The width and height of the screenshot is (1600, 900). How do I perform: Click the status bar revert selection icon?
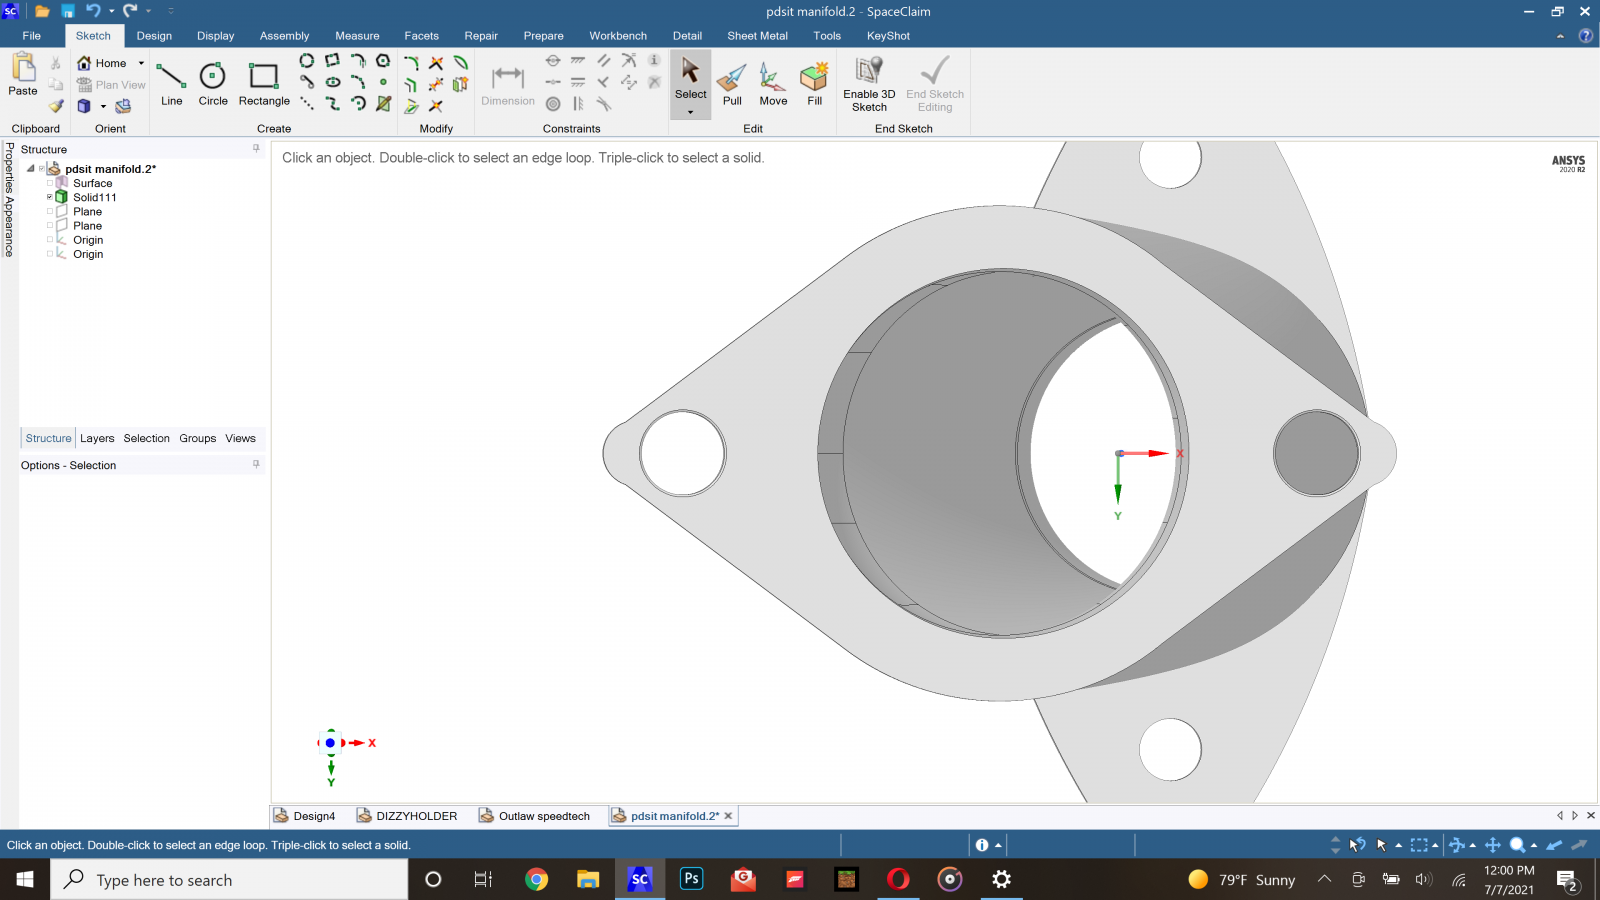point(1357,845)
